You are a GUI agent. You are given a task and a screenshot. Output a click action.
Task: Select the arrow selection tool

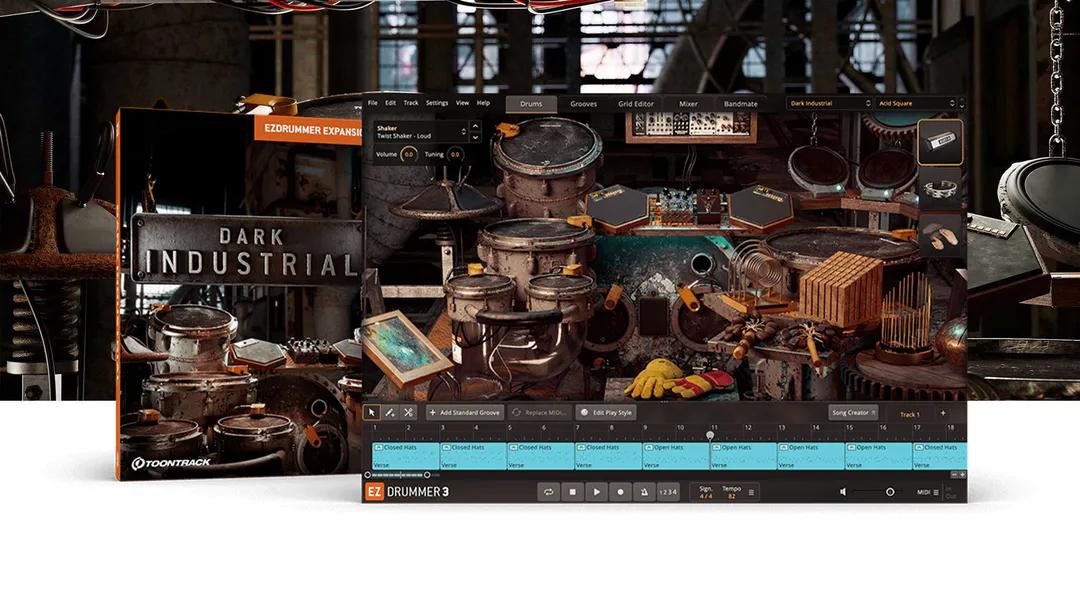(372, 413)
